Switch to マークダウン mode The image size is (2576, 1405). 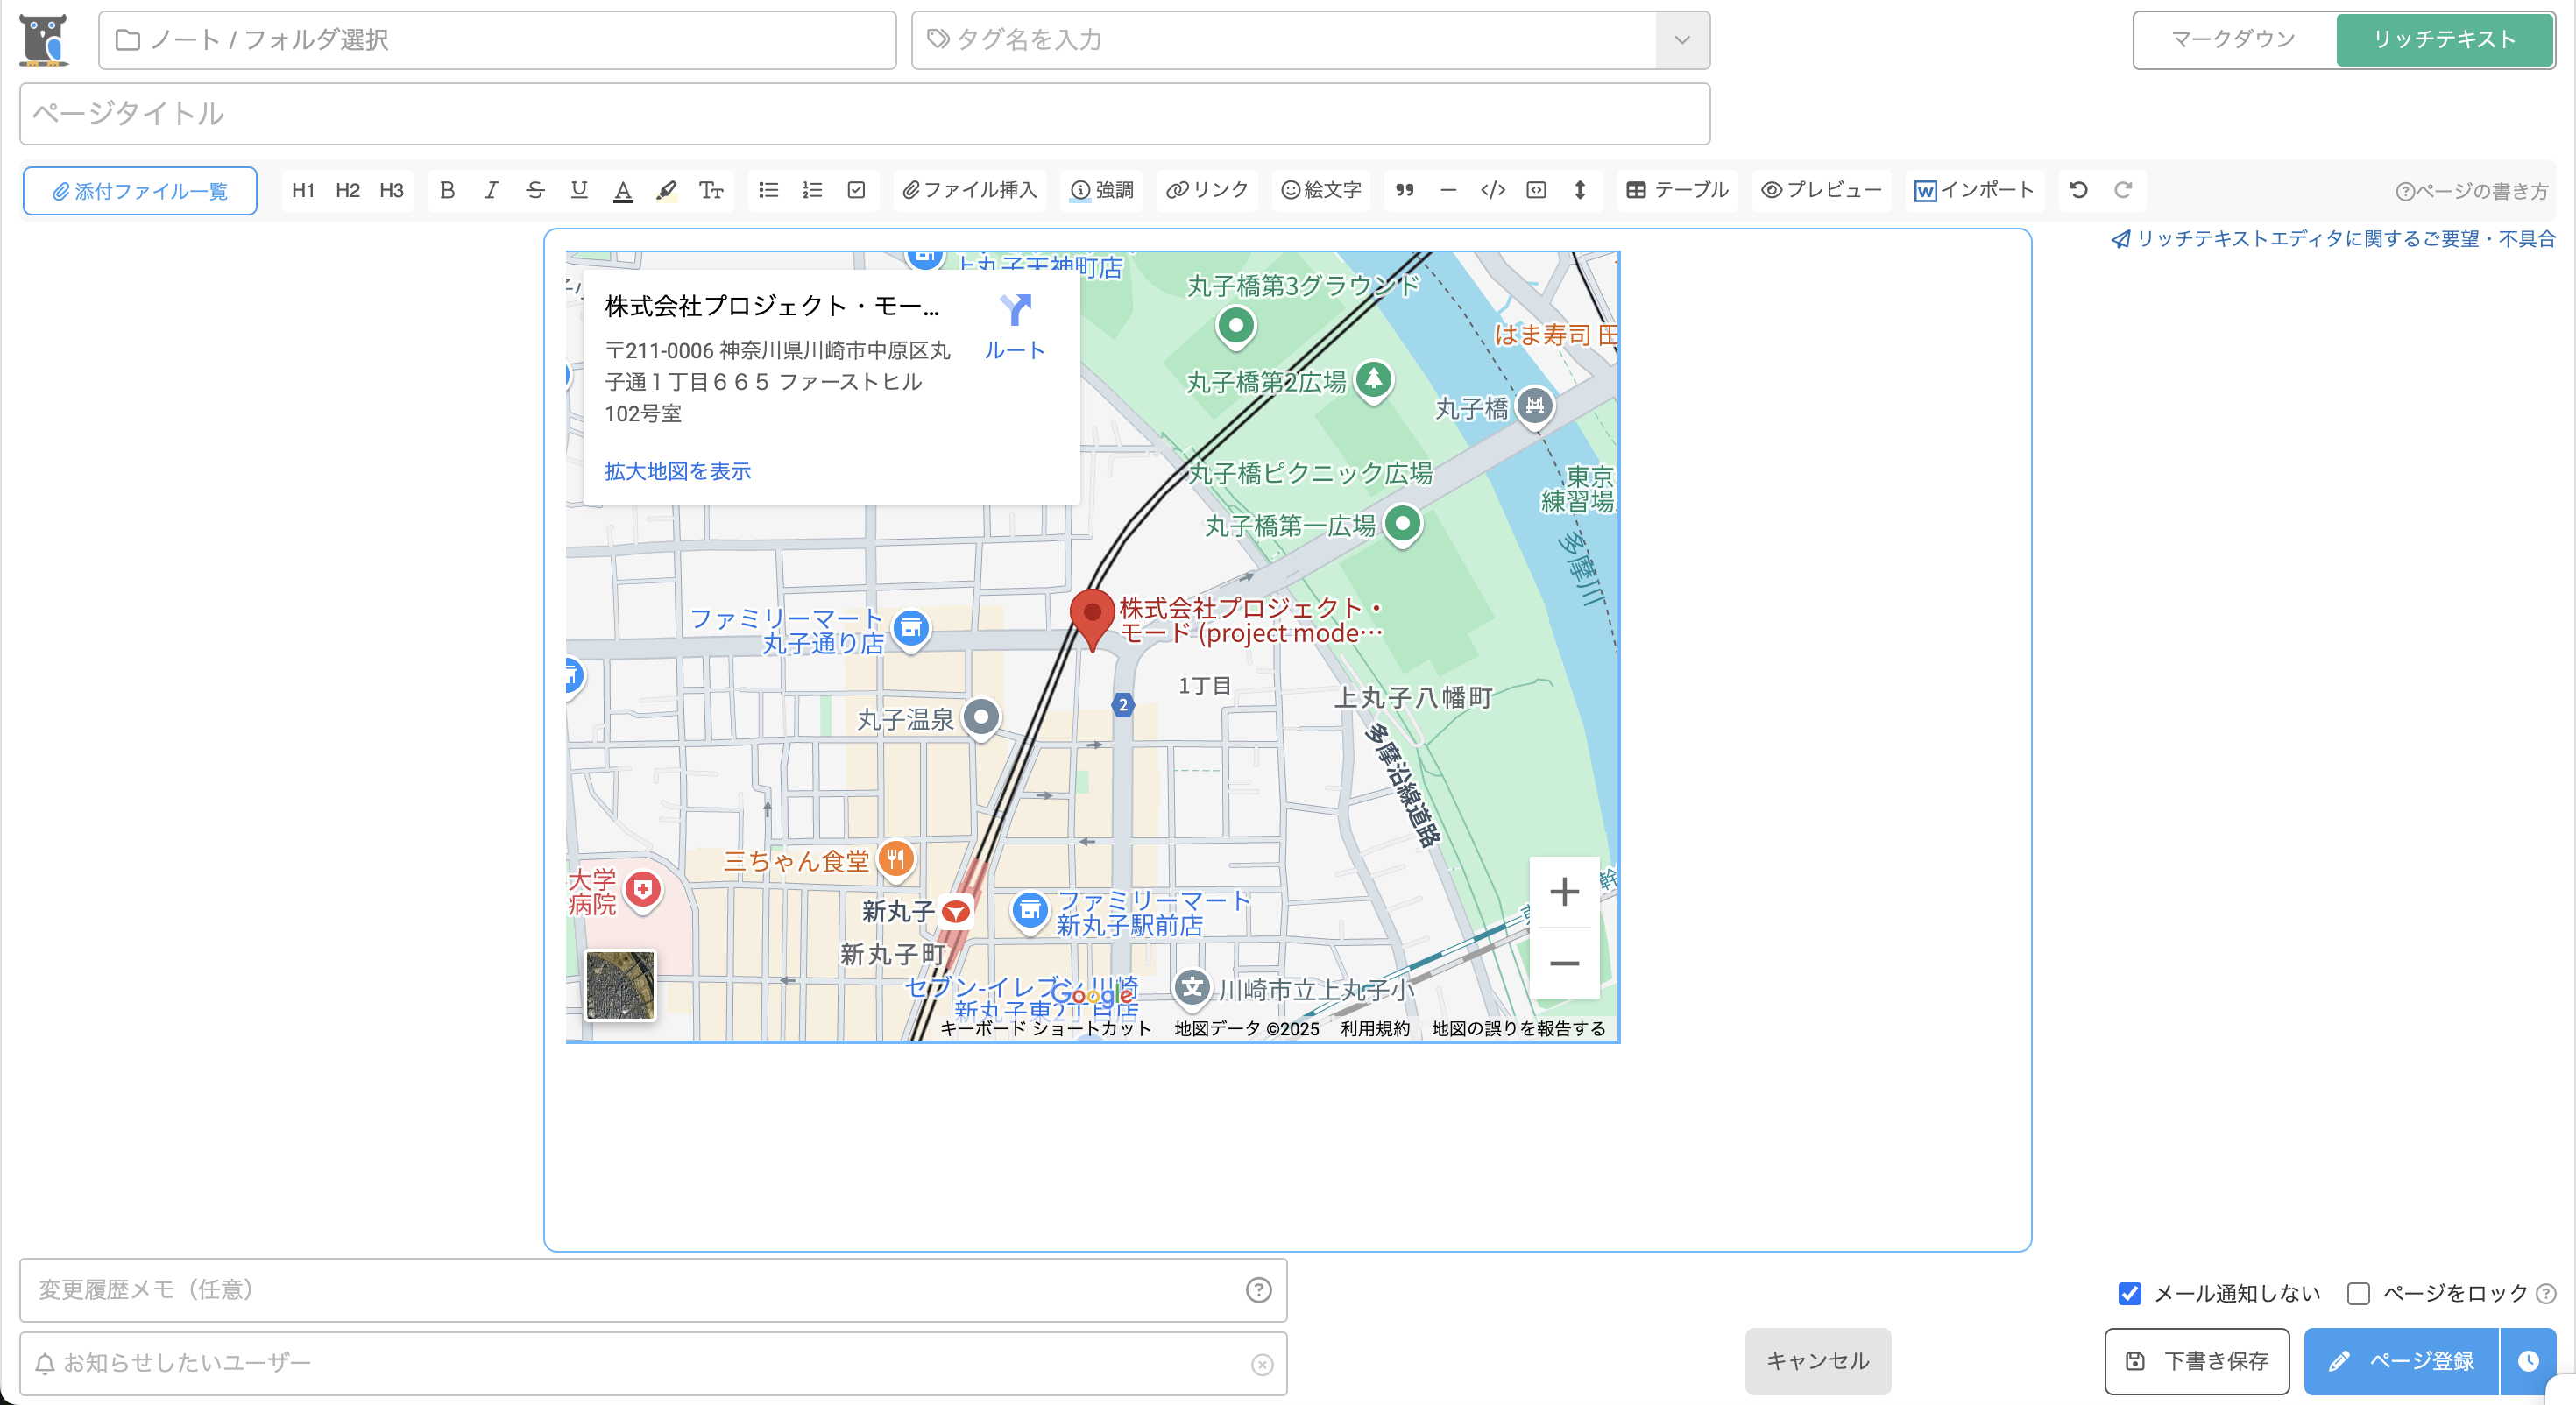point(2233,40)
